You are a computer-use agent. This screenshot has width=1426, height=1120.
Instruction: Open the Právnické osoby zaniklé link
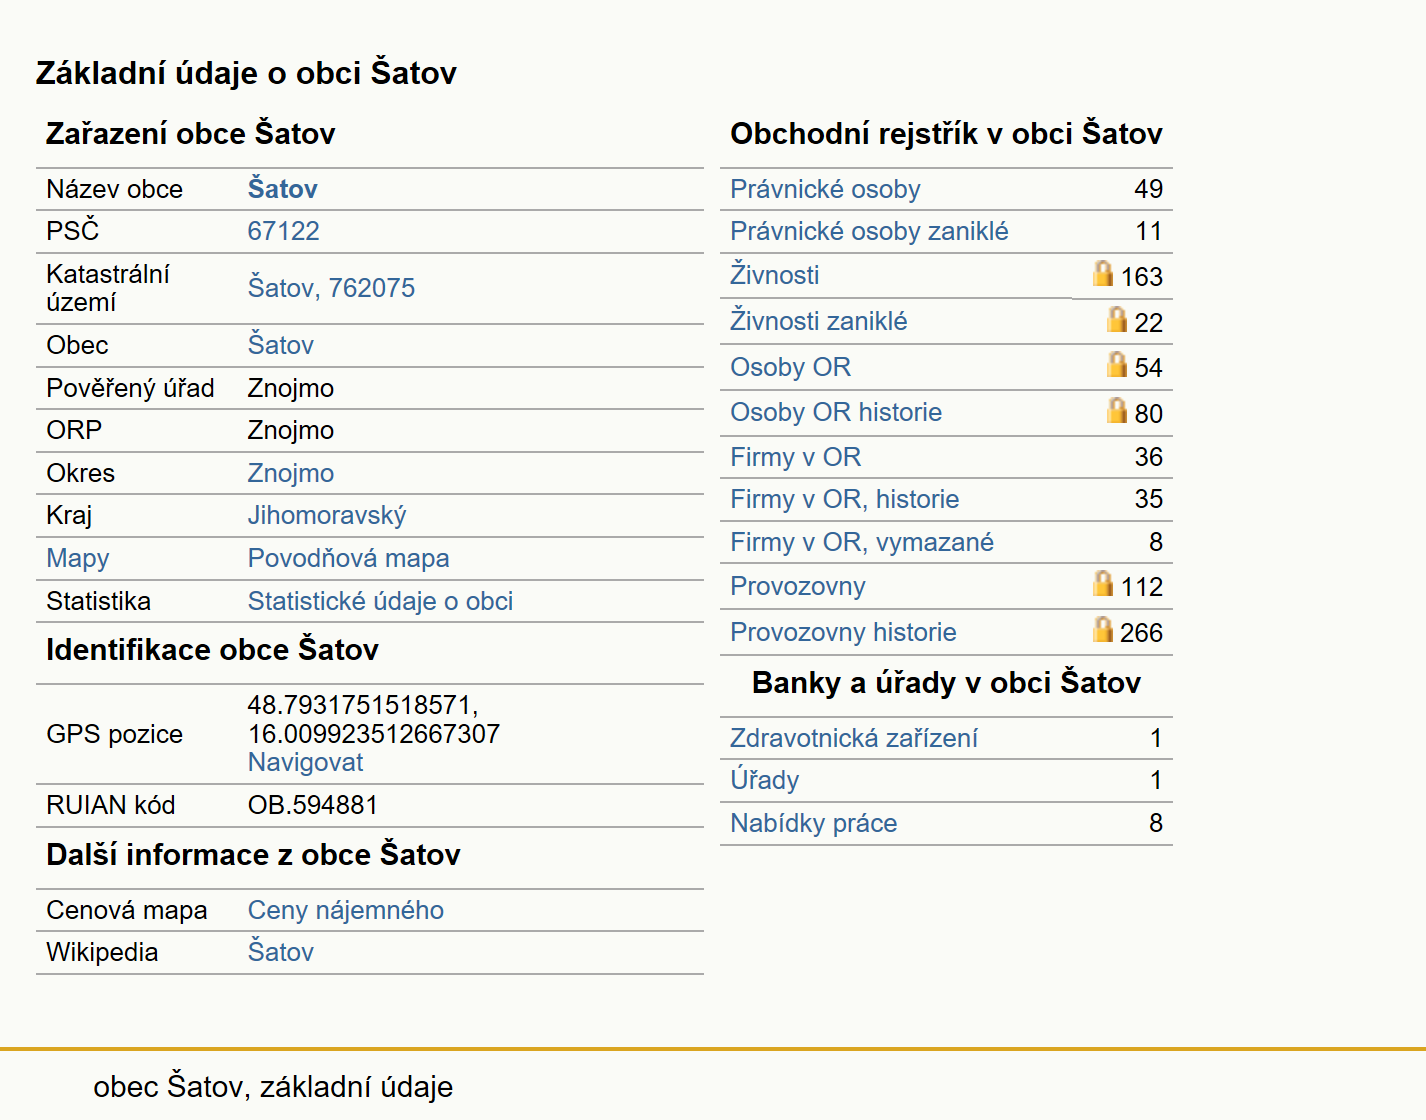point(869,231)
